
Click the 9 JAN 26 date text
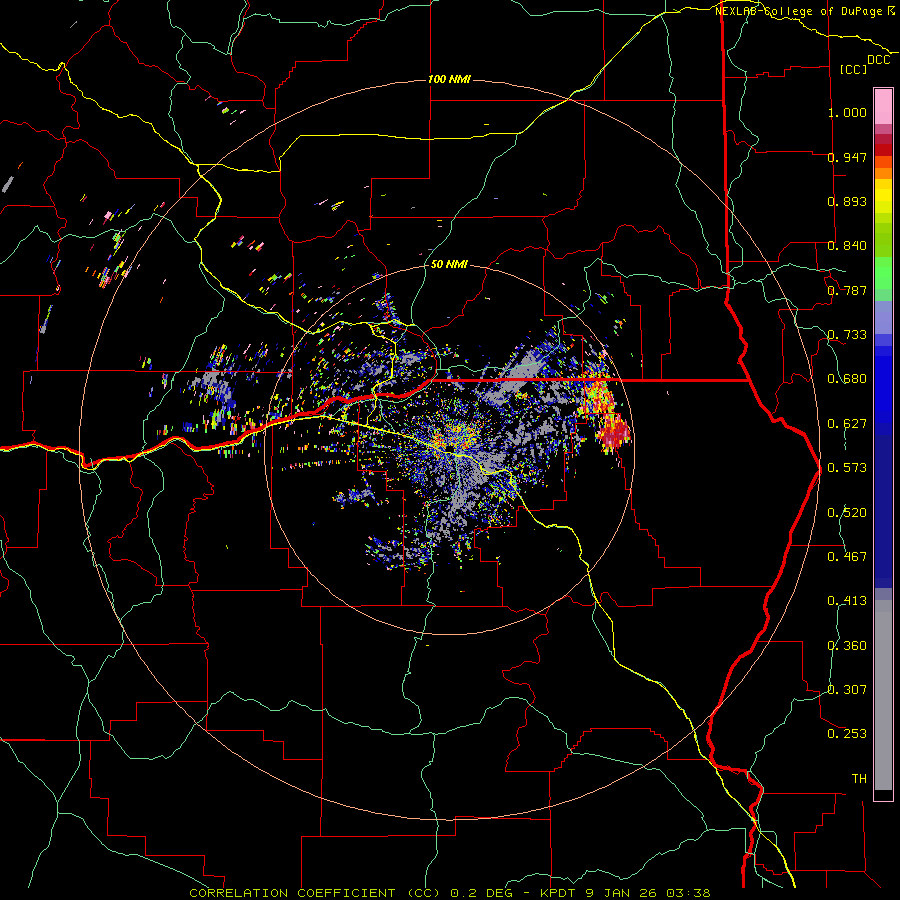623,893
